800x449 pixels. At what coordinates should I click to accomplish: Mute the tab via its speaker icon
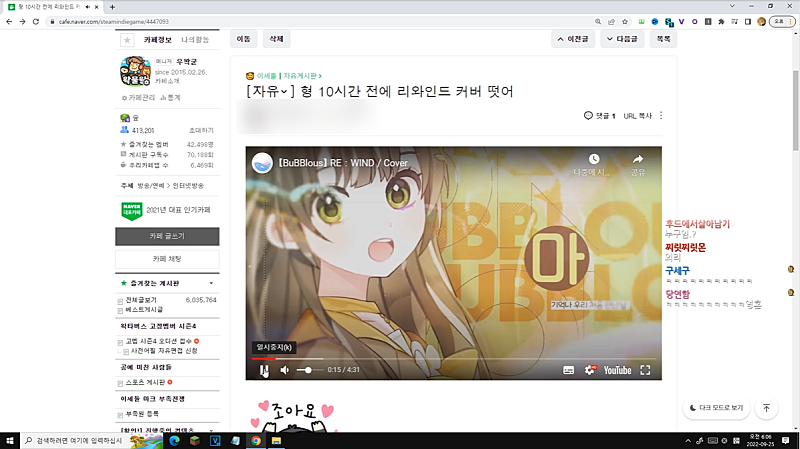pyautogui.click(x=88, y=7)
